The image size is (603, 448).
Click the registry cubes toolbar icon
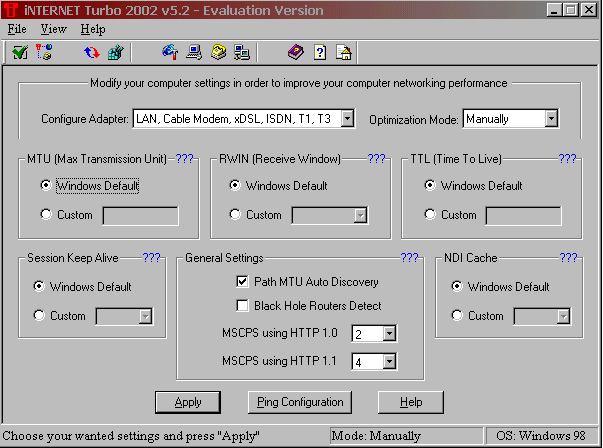115,52
